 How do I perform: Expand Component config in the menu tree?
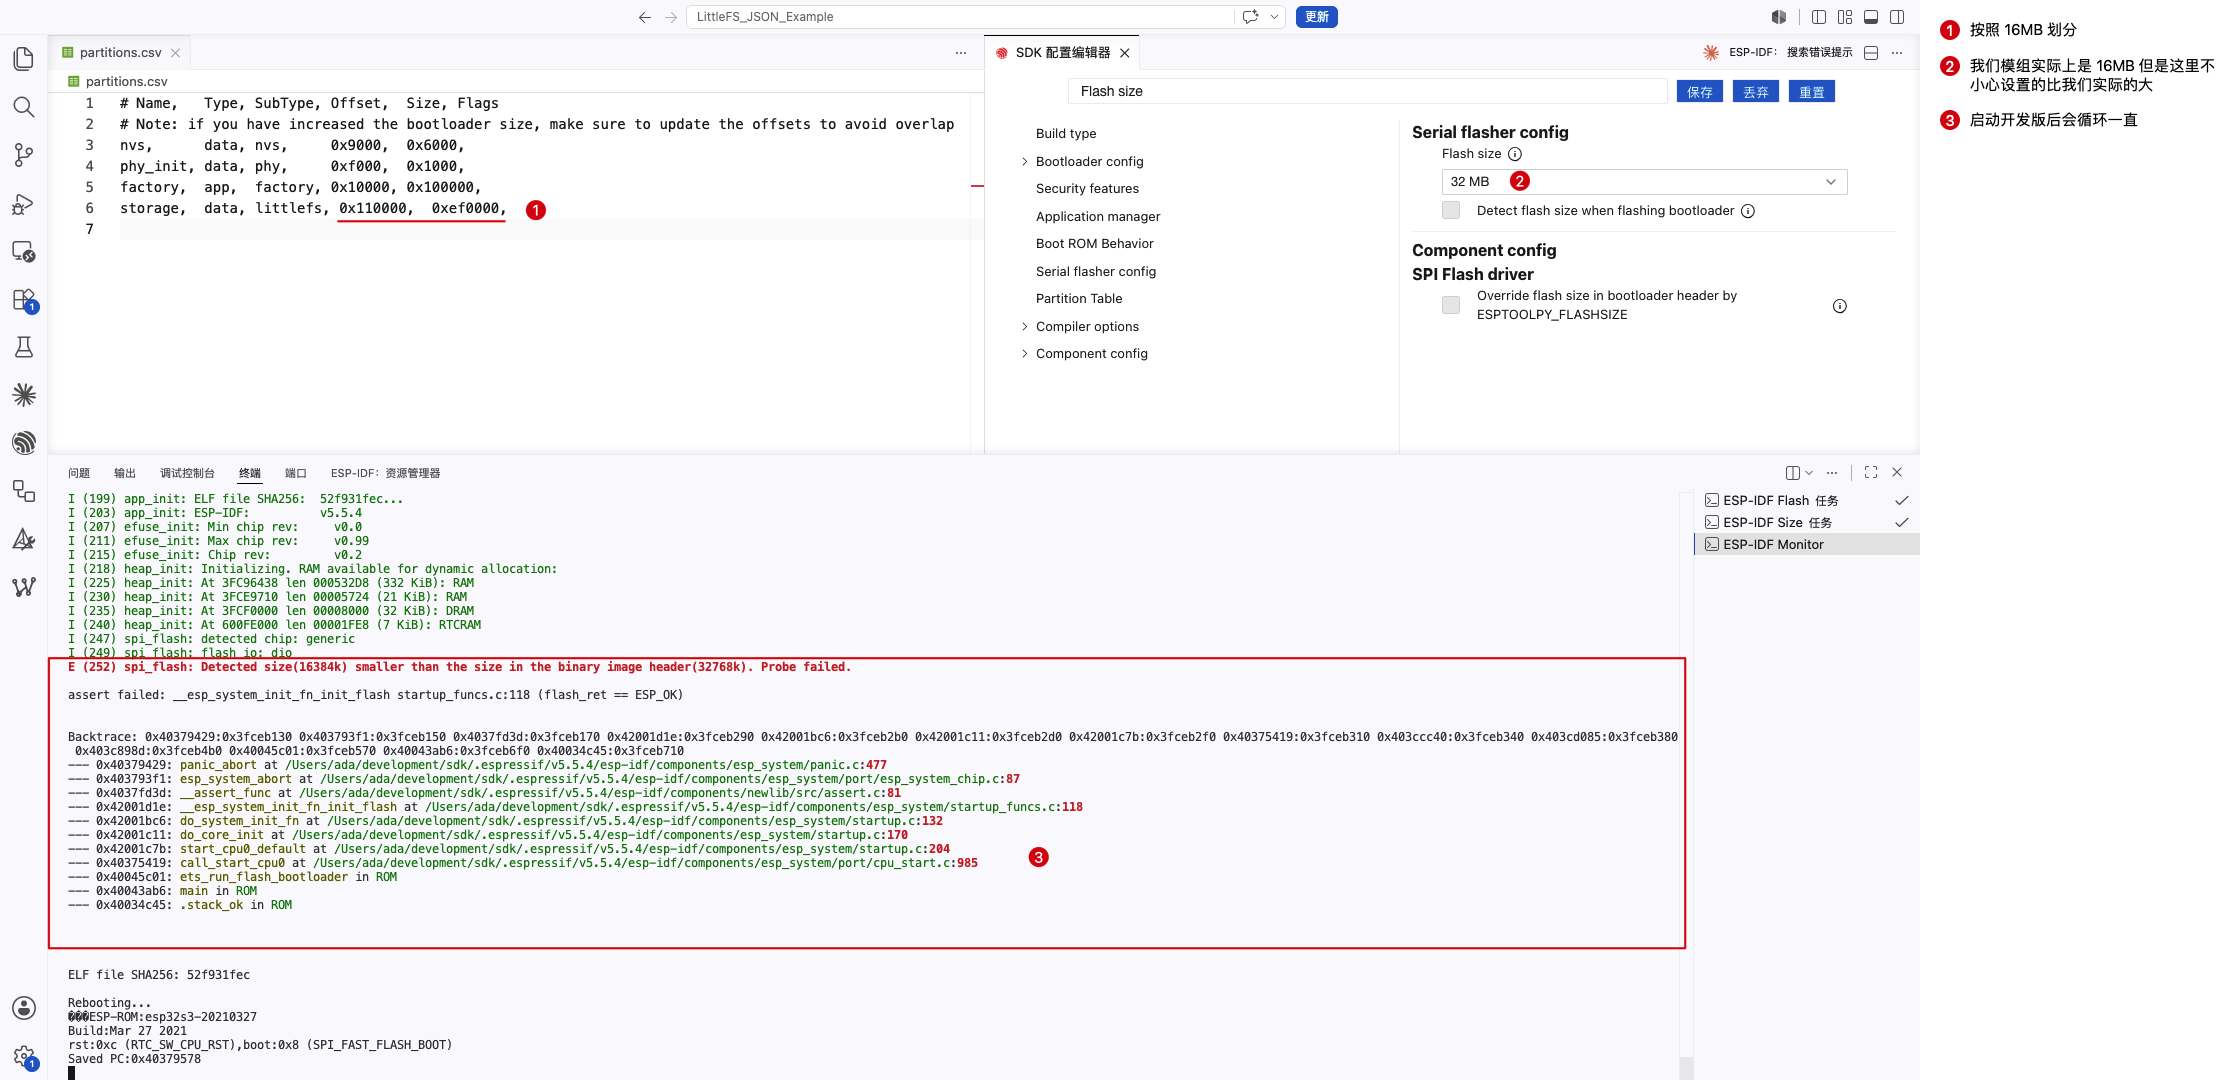(x=1091, y=353)
